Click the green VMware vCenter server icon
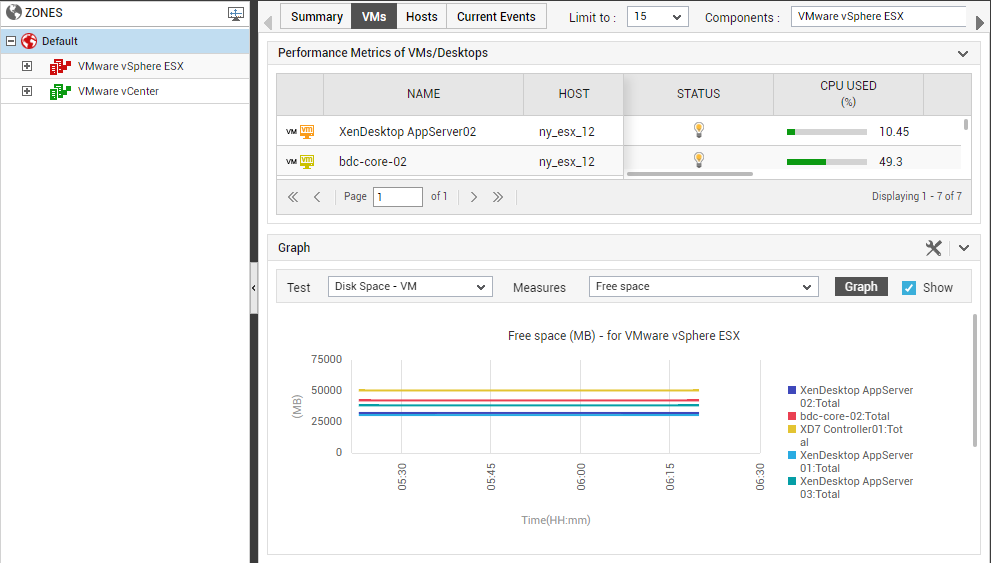The image size is (991, 563). [60, 92]
